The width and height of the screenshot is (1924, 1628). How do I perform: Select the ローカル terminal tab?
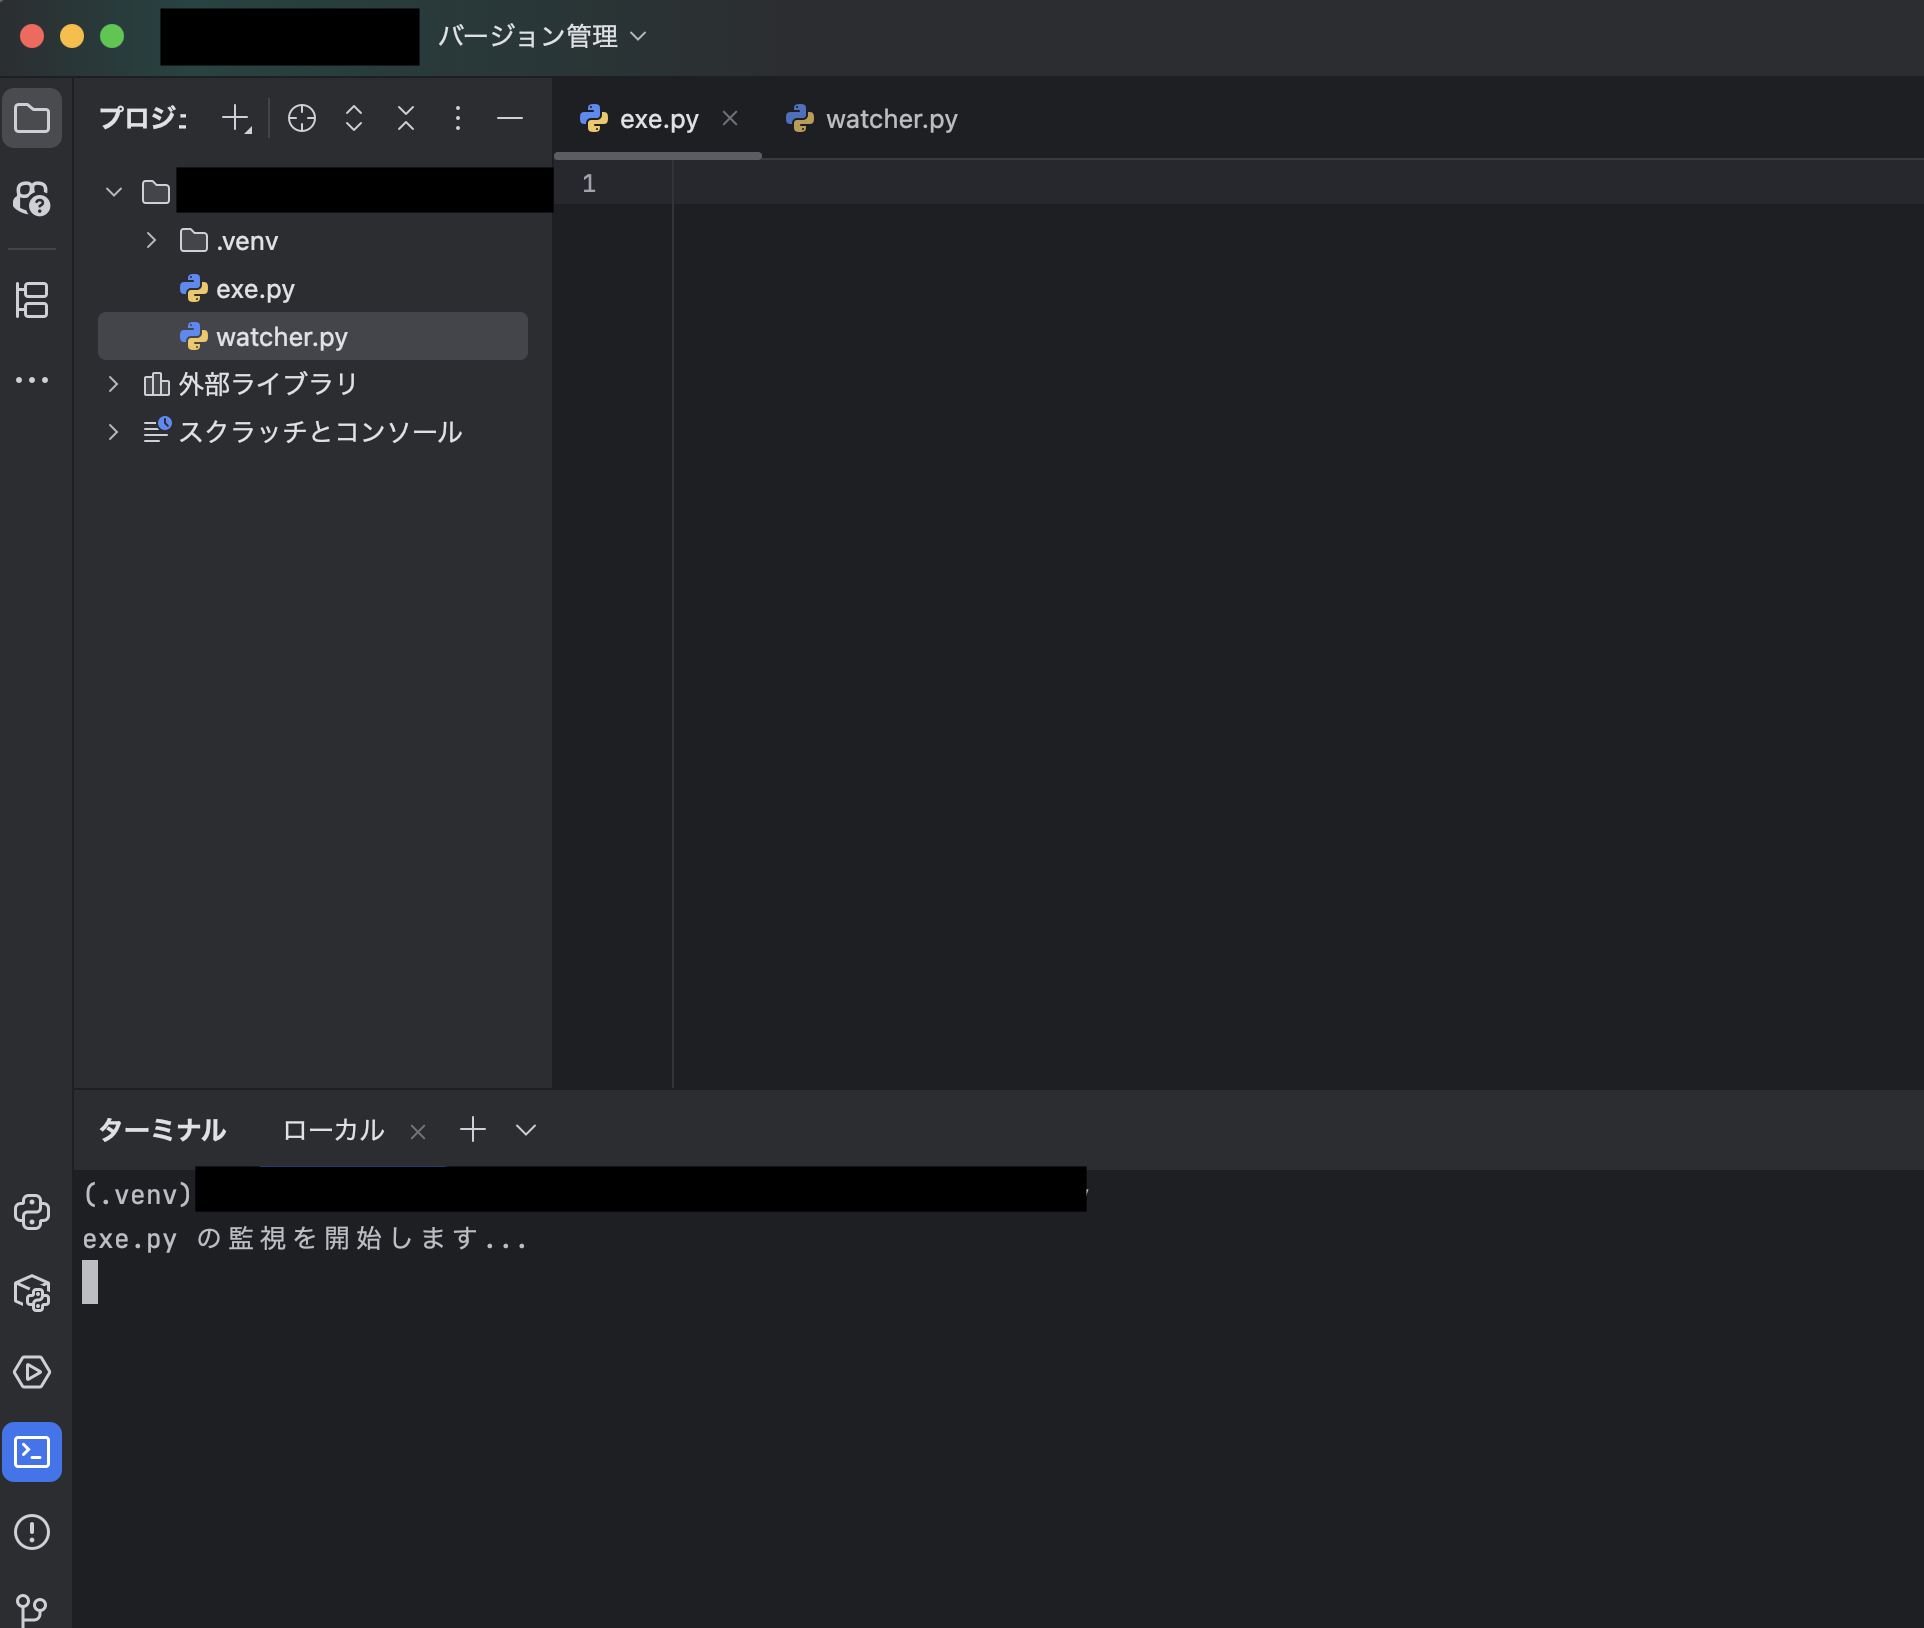click(333, 1130)
